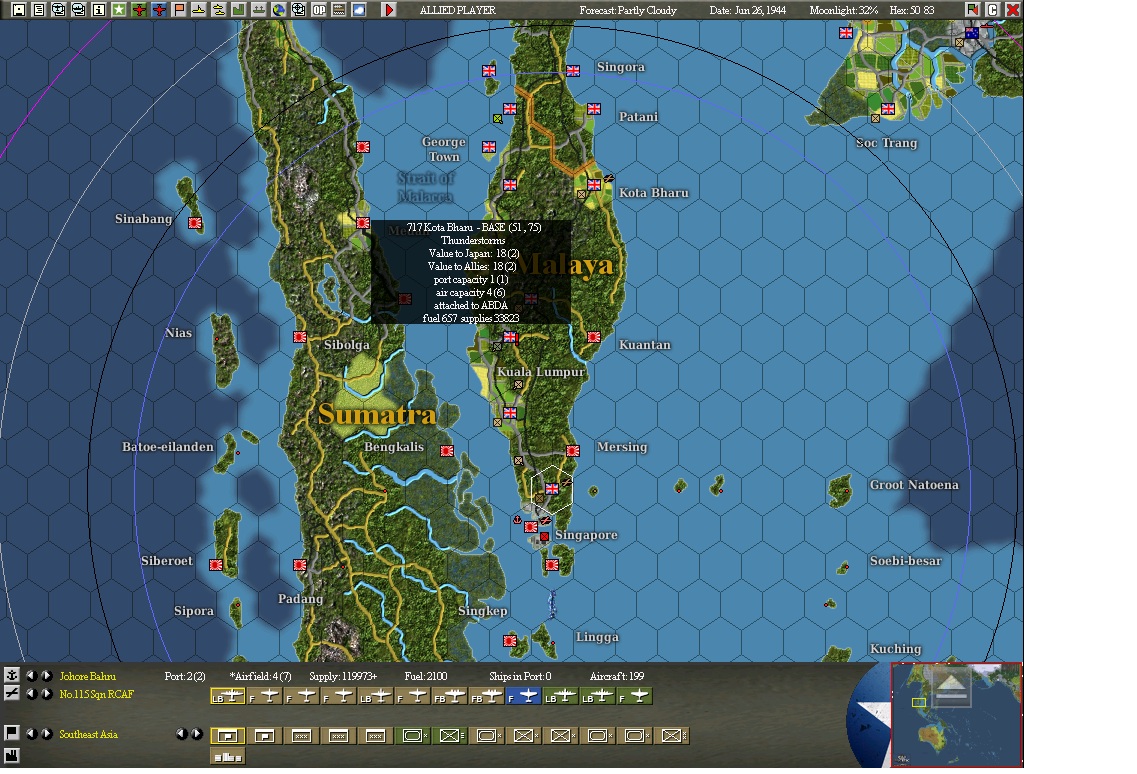Click the red plane on green icon
The height and width of the screenshot is (774, 1137).
139,9
